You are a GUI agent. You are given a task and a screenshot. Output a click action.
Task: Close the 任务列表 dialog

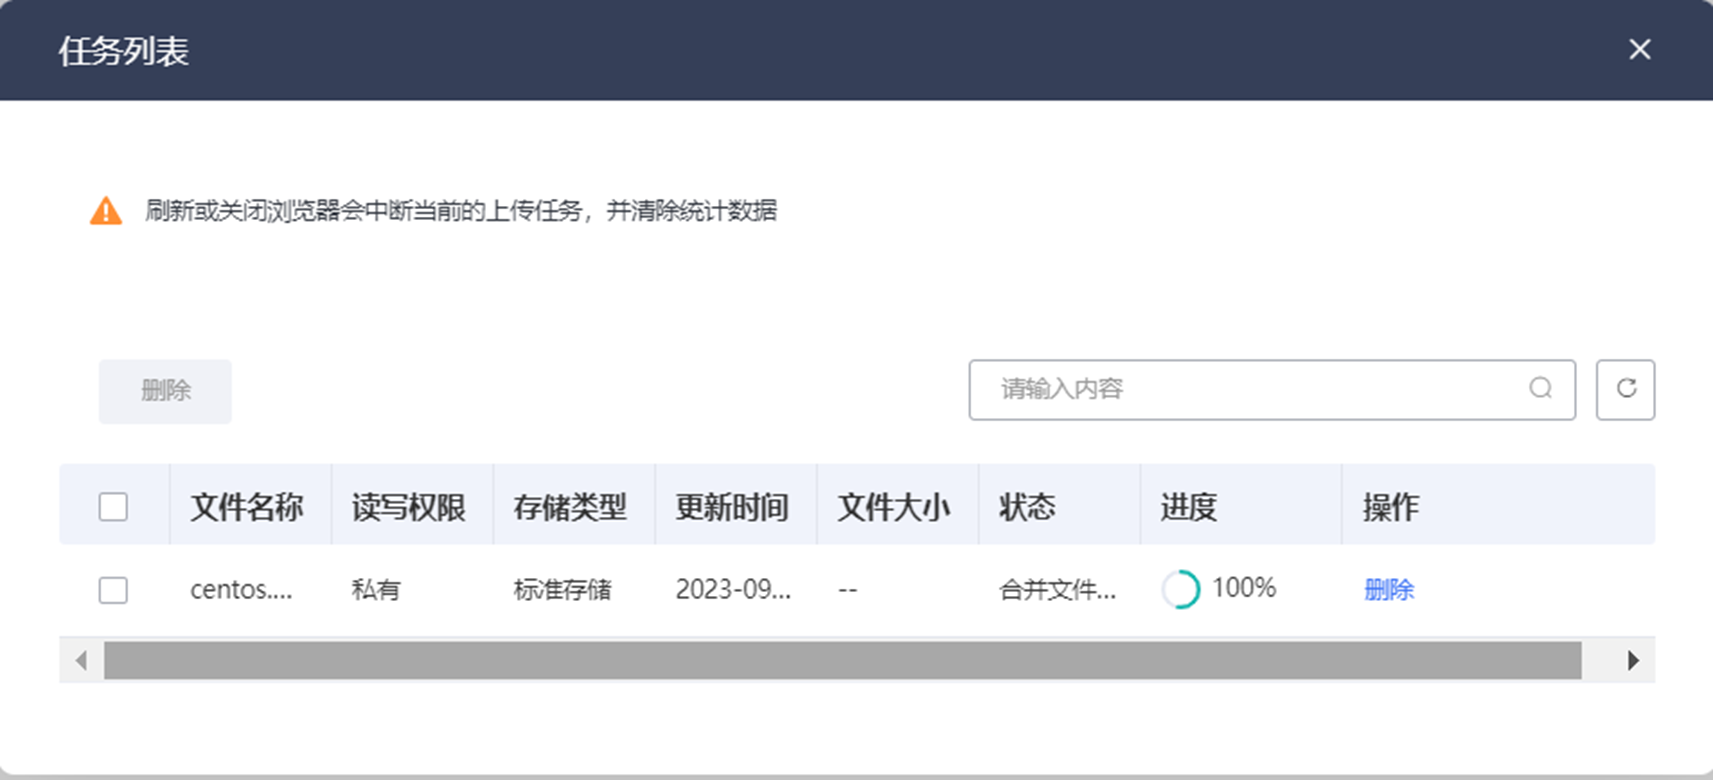tap(1639, 49)
